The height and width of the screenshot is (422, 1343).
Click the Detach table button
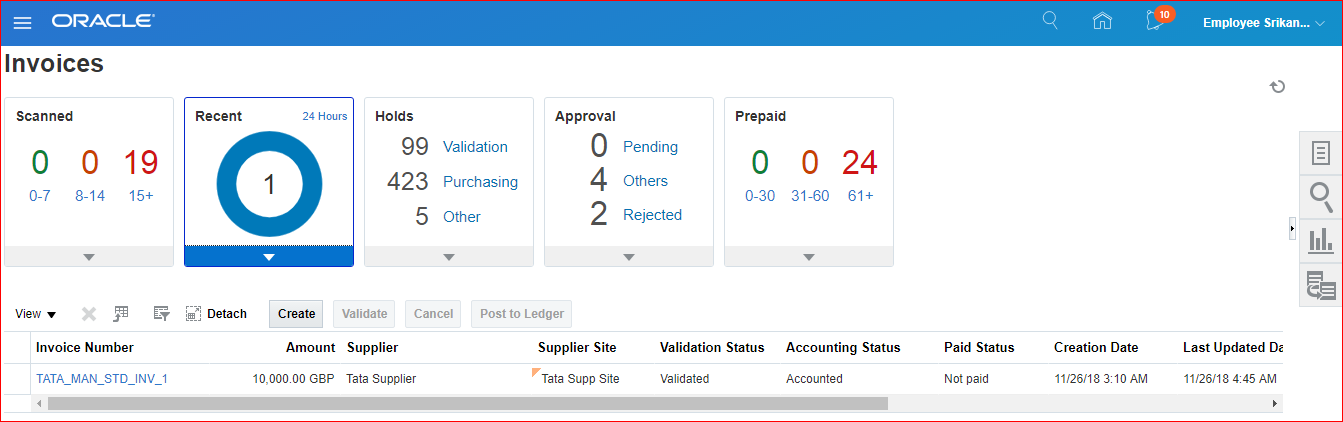(217, 314)
